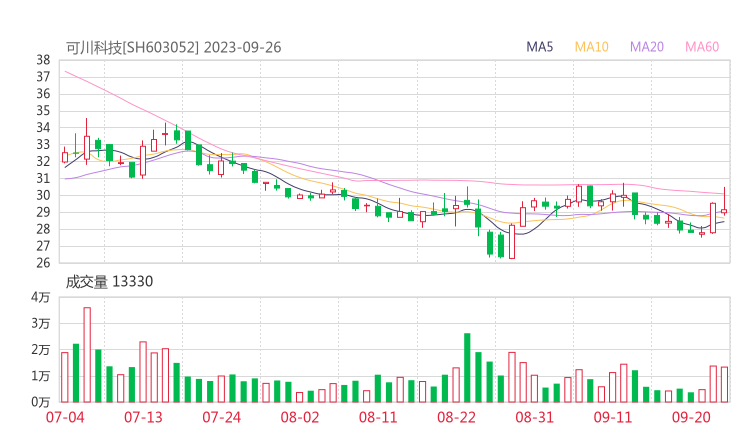Click the 07-24 date axis label

(x=222, y=417)
